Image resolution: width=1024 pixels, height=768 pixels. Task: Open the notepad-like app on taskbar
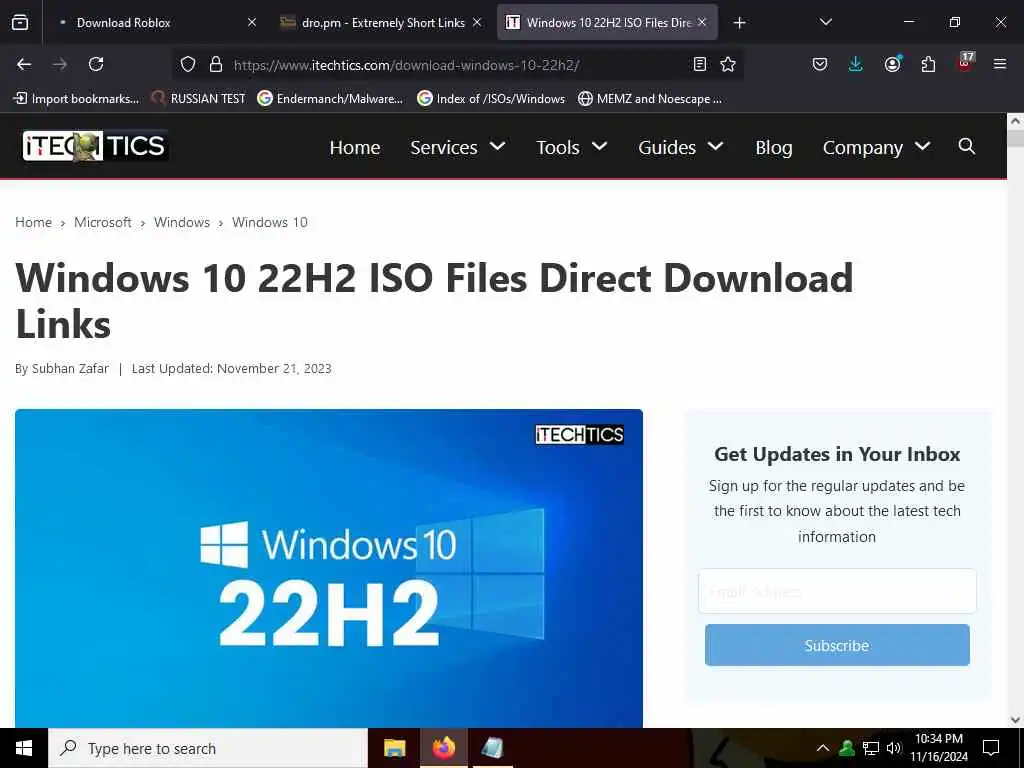(x=492, y=748)
